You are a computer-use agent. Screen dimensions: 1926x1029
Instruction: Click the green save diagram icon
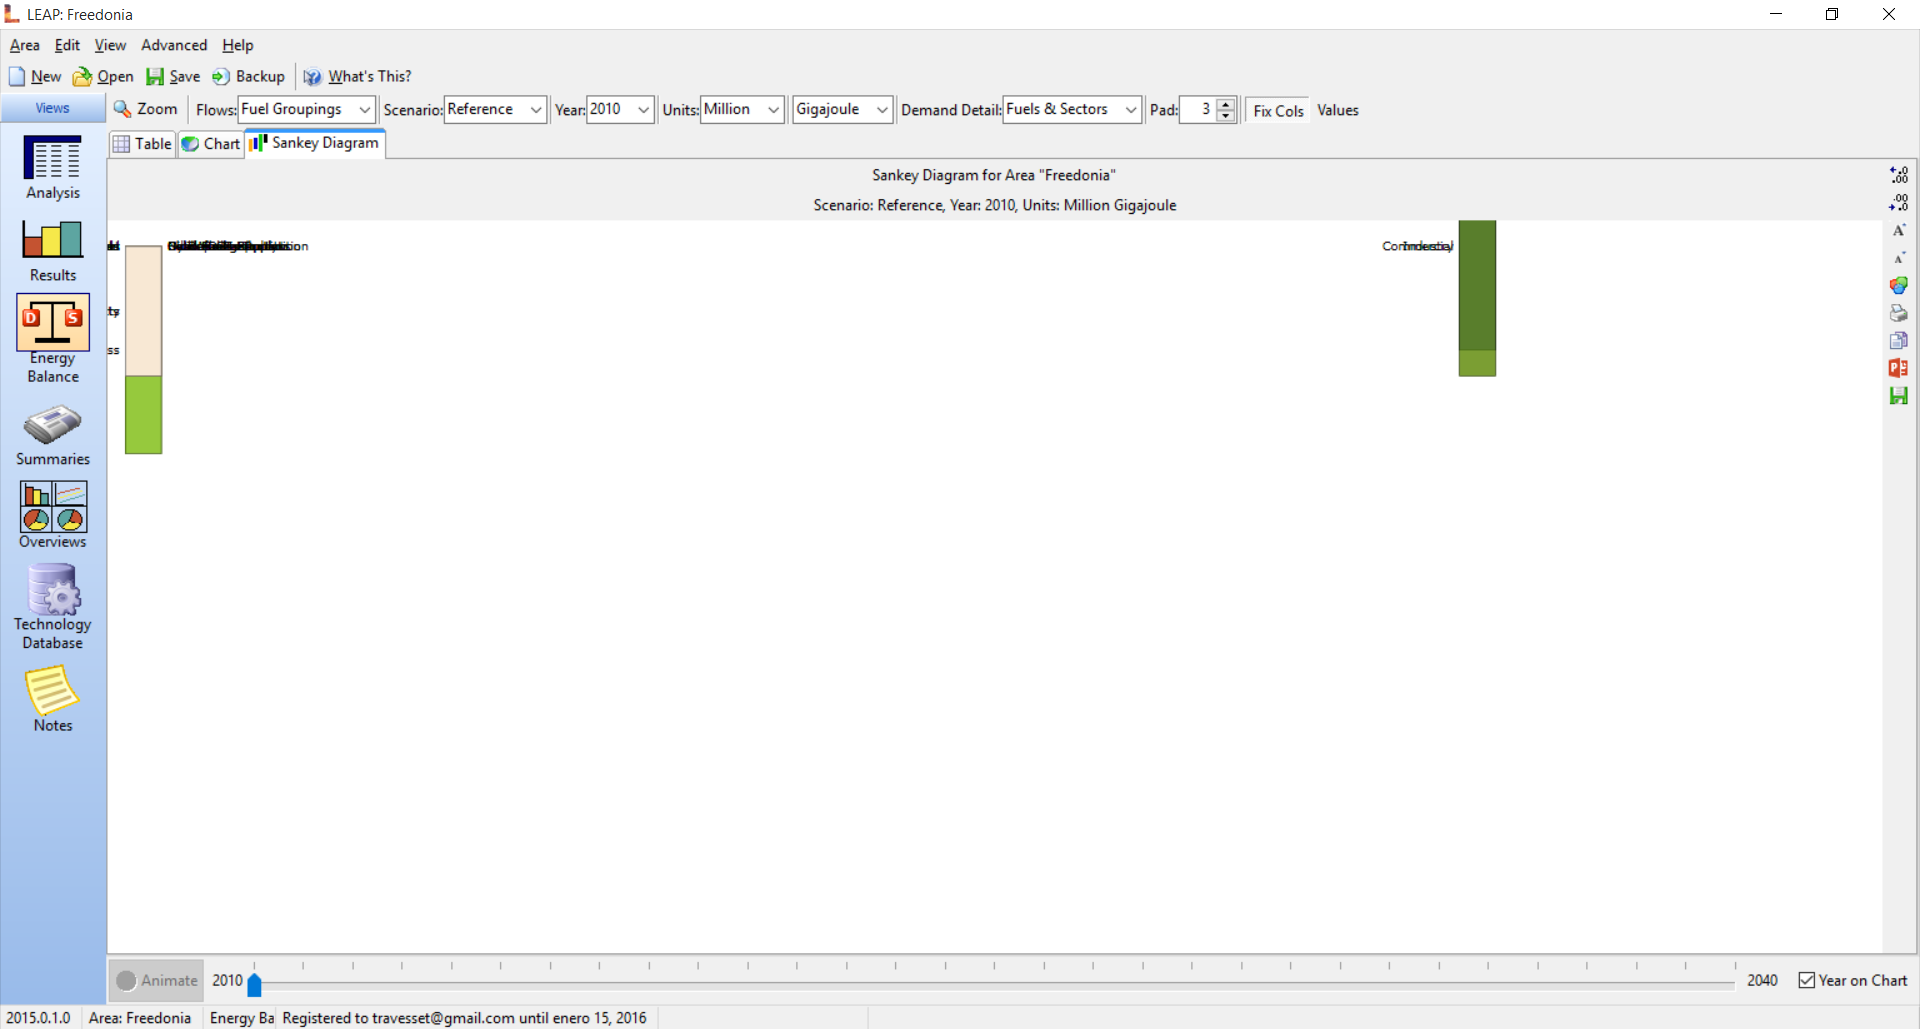(1898, 396)
